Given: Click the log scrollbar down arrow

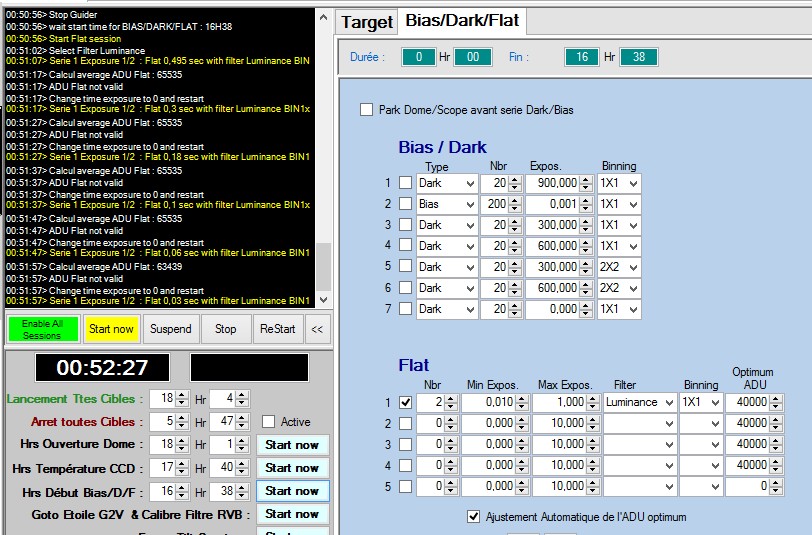Looking at the screenshot, I should pyautogui.click(x=324, y=299).
